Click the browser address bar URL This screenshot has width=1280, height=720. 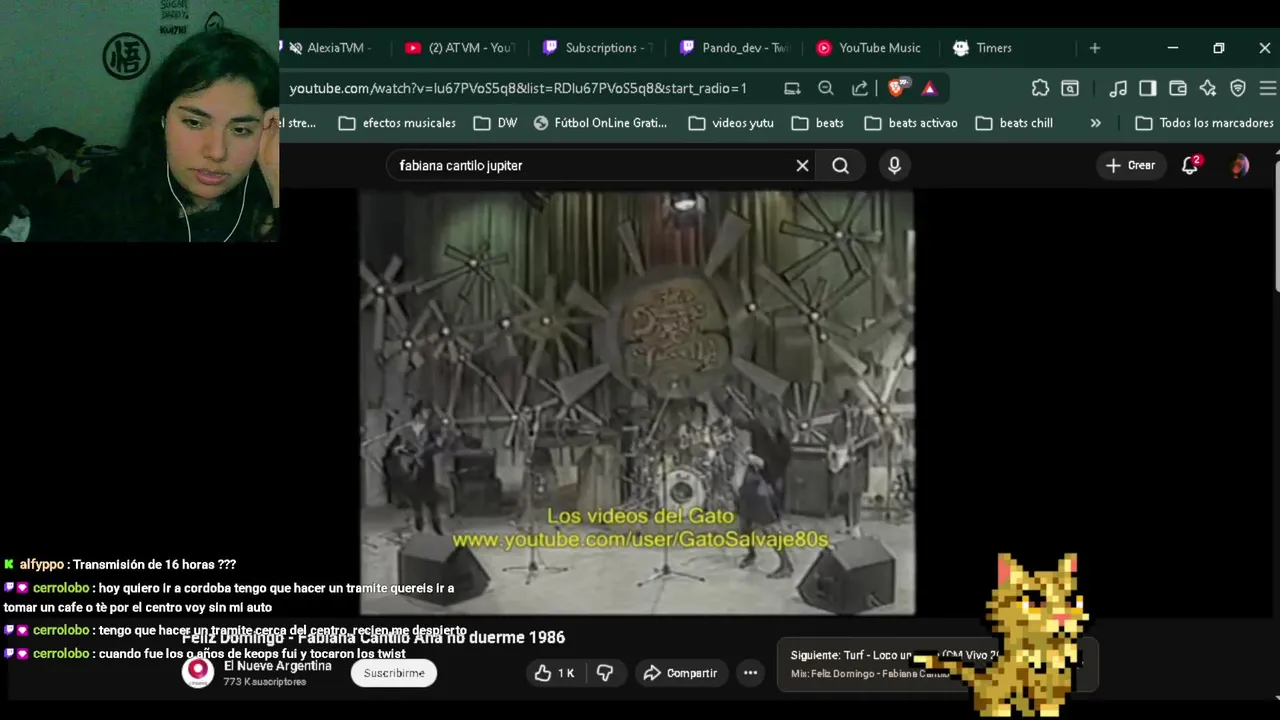pyautogui.click(x=518, y=88)
